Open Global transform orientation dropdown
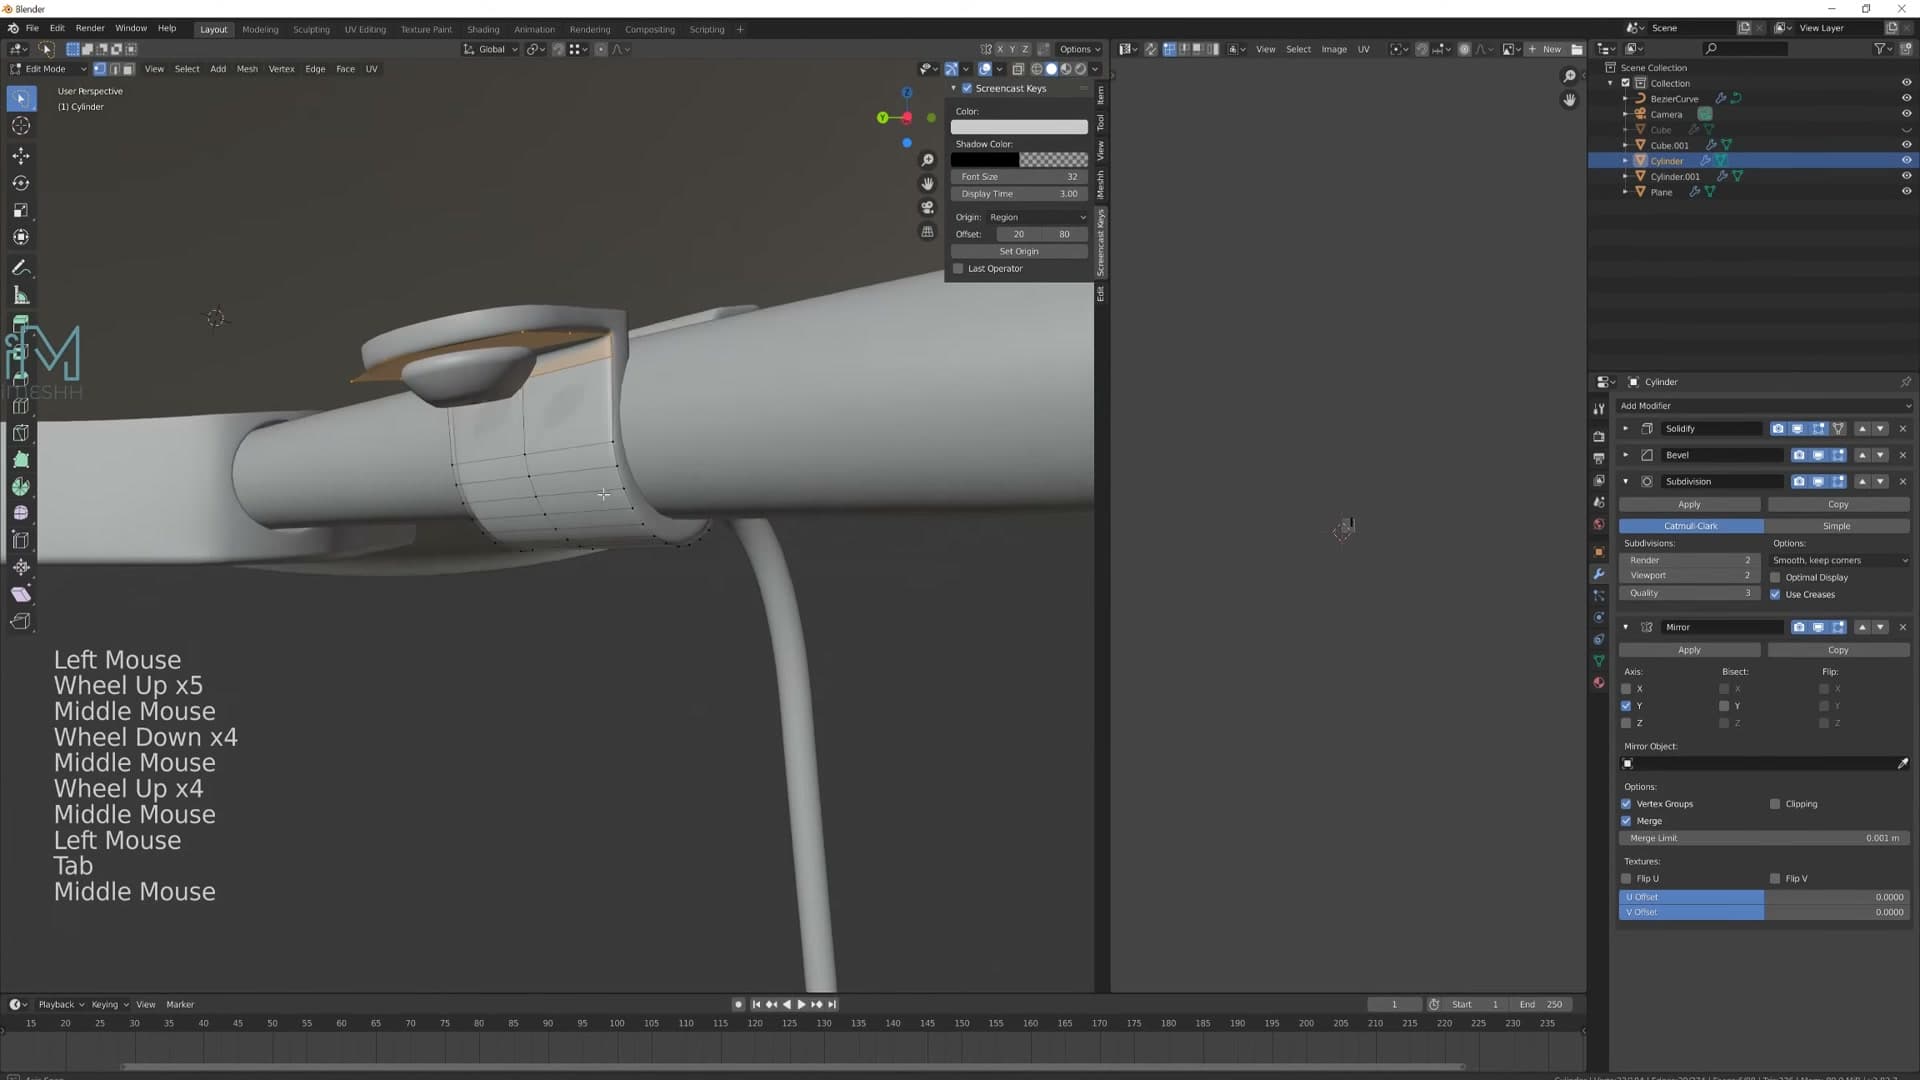 coord(490,49)
